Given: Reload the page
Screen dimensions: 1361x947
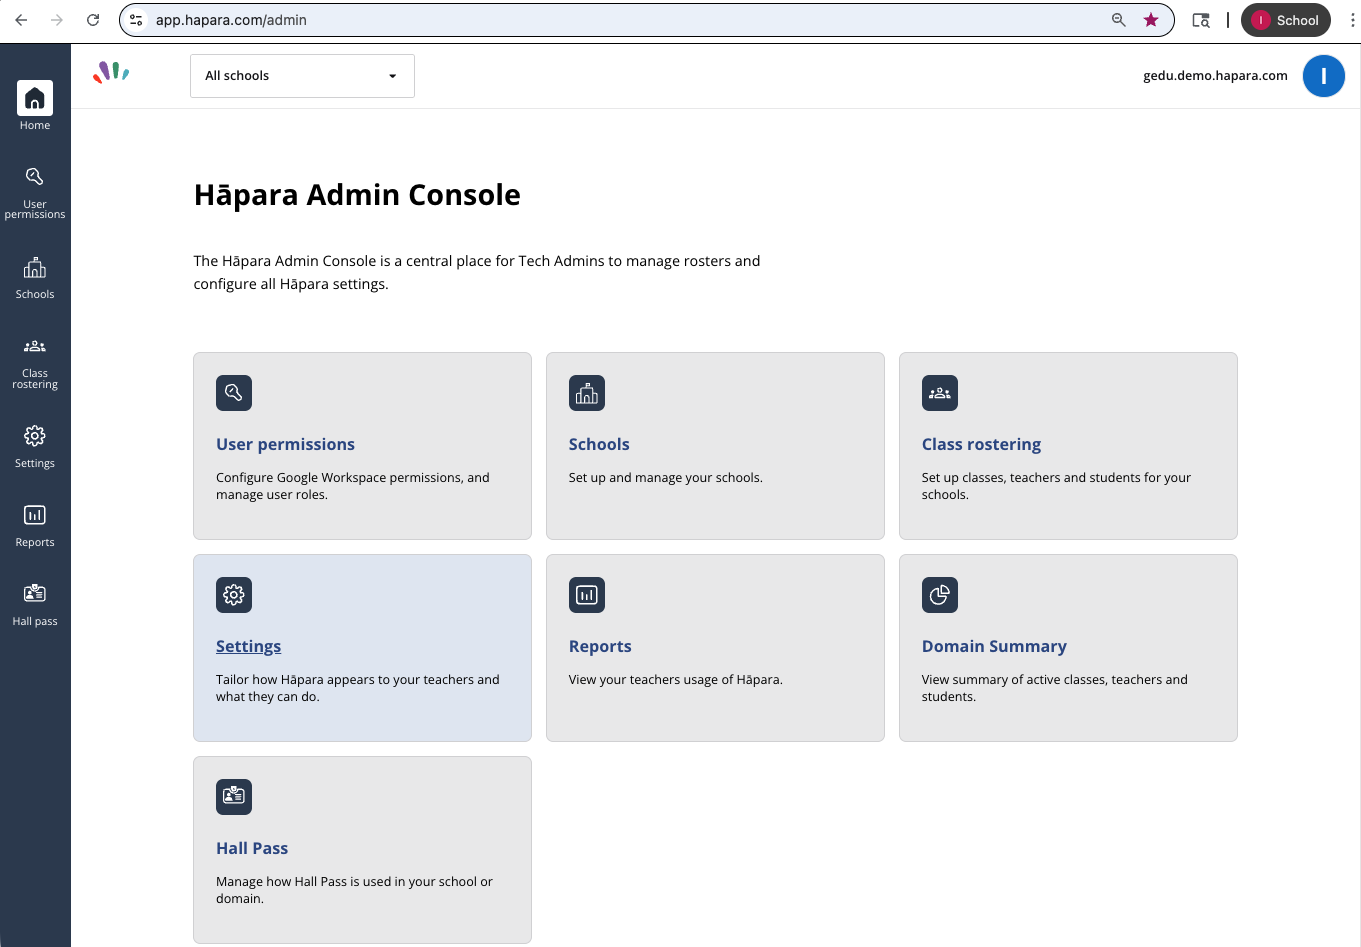Looking at the screenshot, I should [x=93, y=20].
